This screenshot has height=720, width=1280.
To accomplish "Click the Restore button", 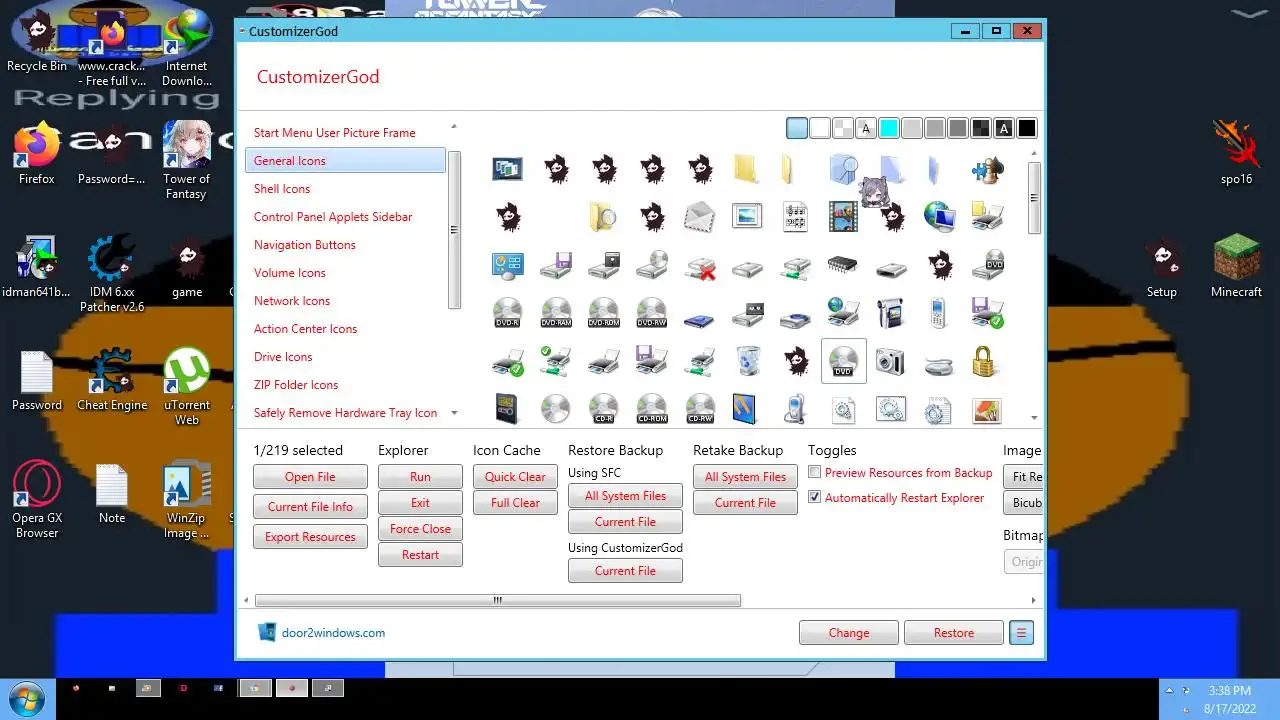I will coord(954,633).
